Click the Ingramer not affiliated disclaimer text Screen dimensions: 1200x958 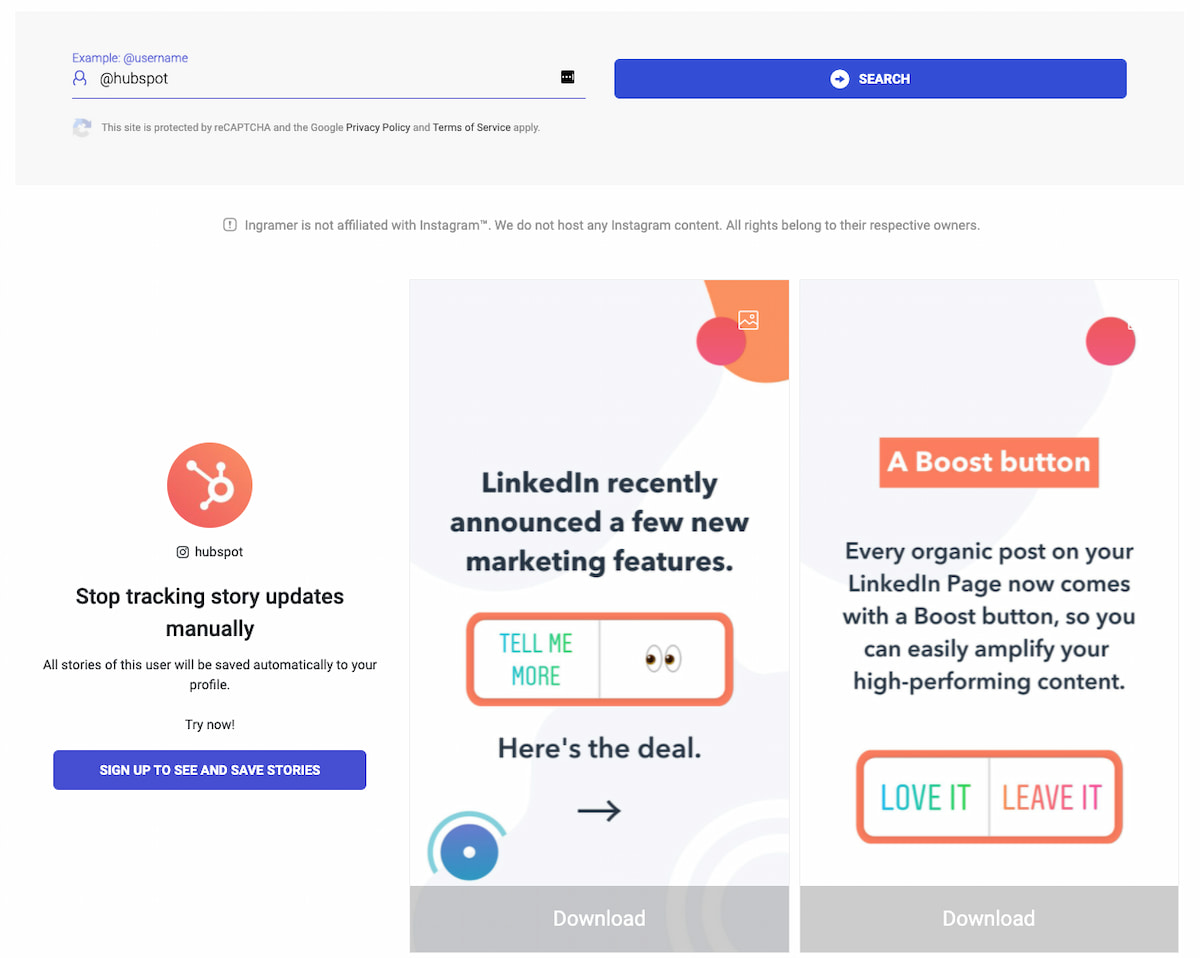point(612,225)
